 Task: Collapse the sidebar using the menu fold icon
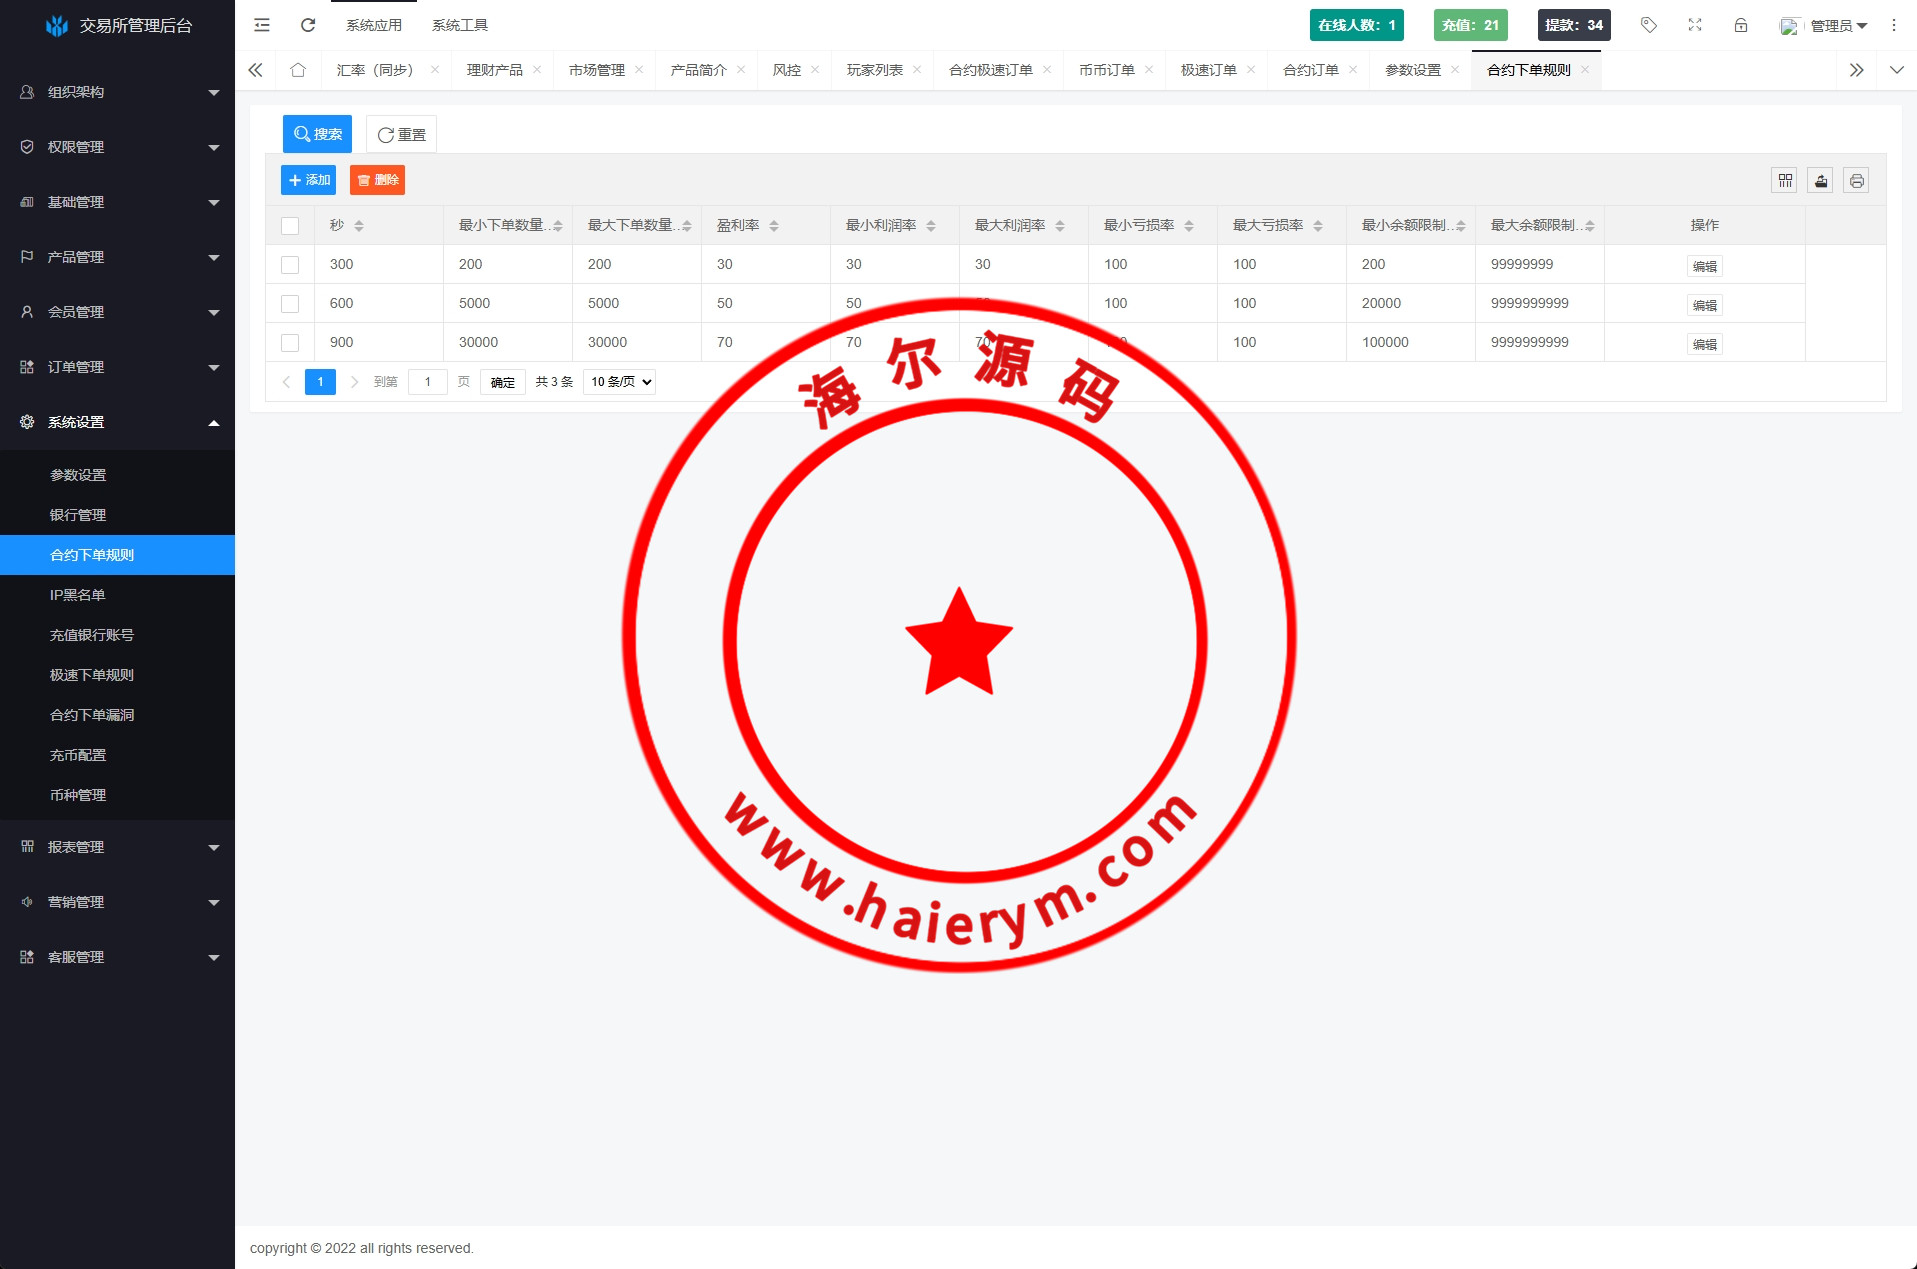pyautogui.click(x=262, y=25)
